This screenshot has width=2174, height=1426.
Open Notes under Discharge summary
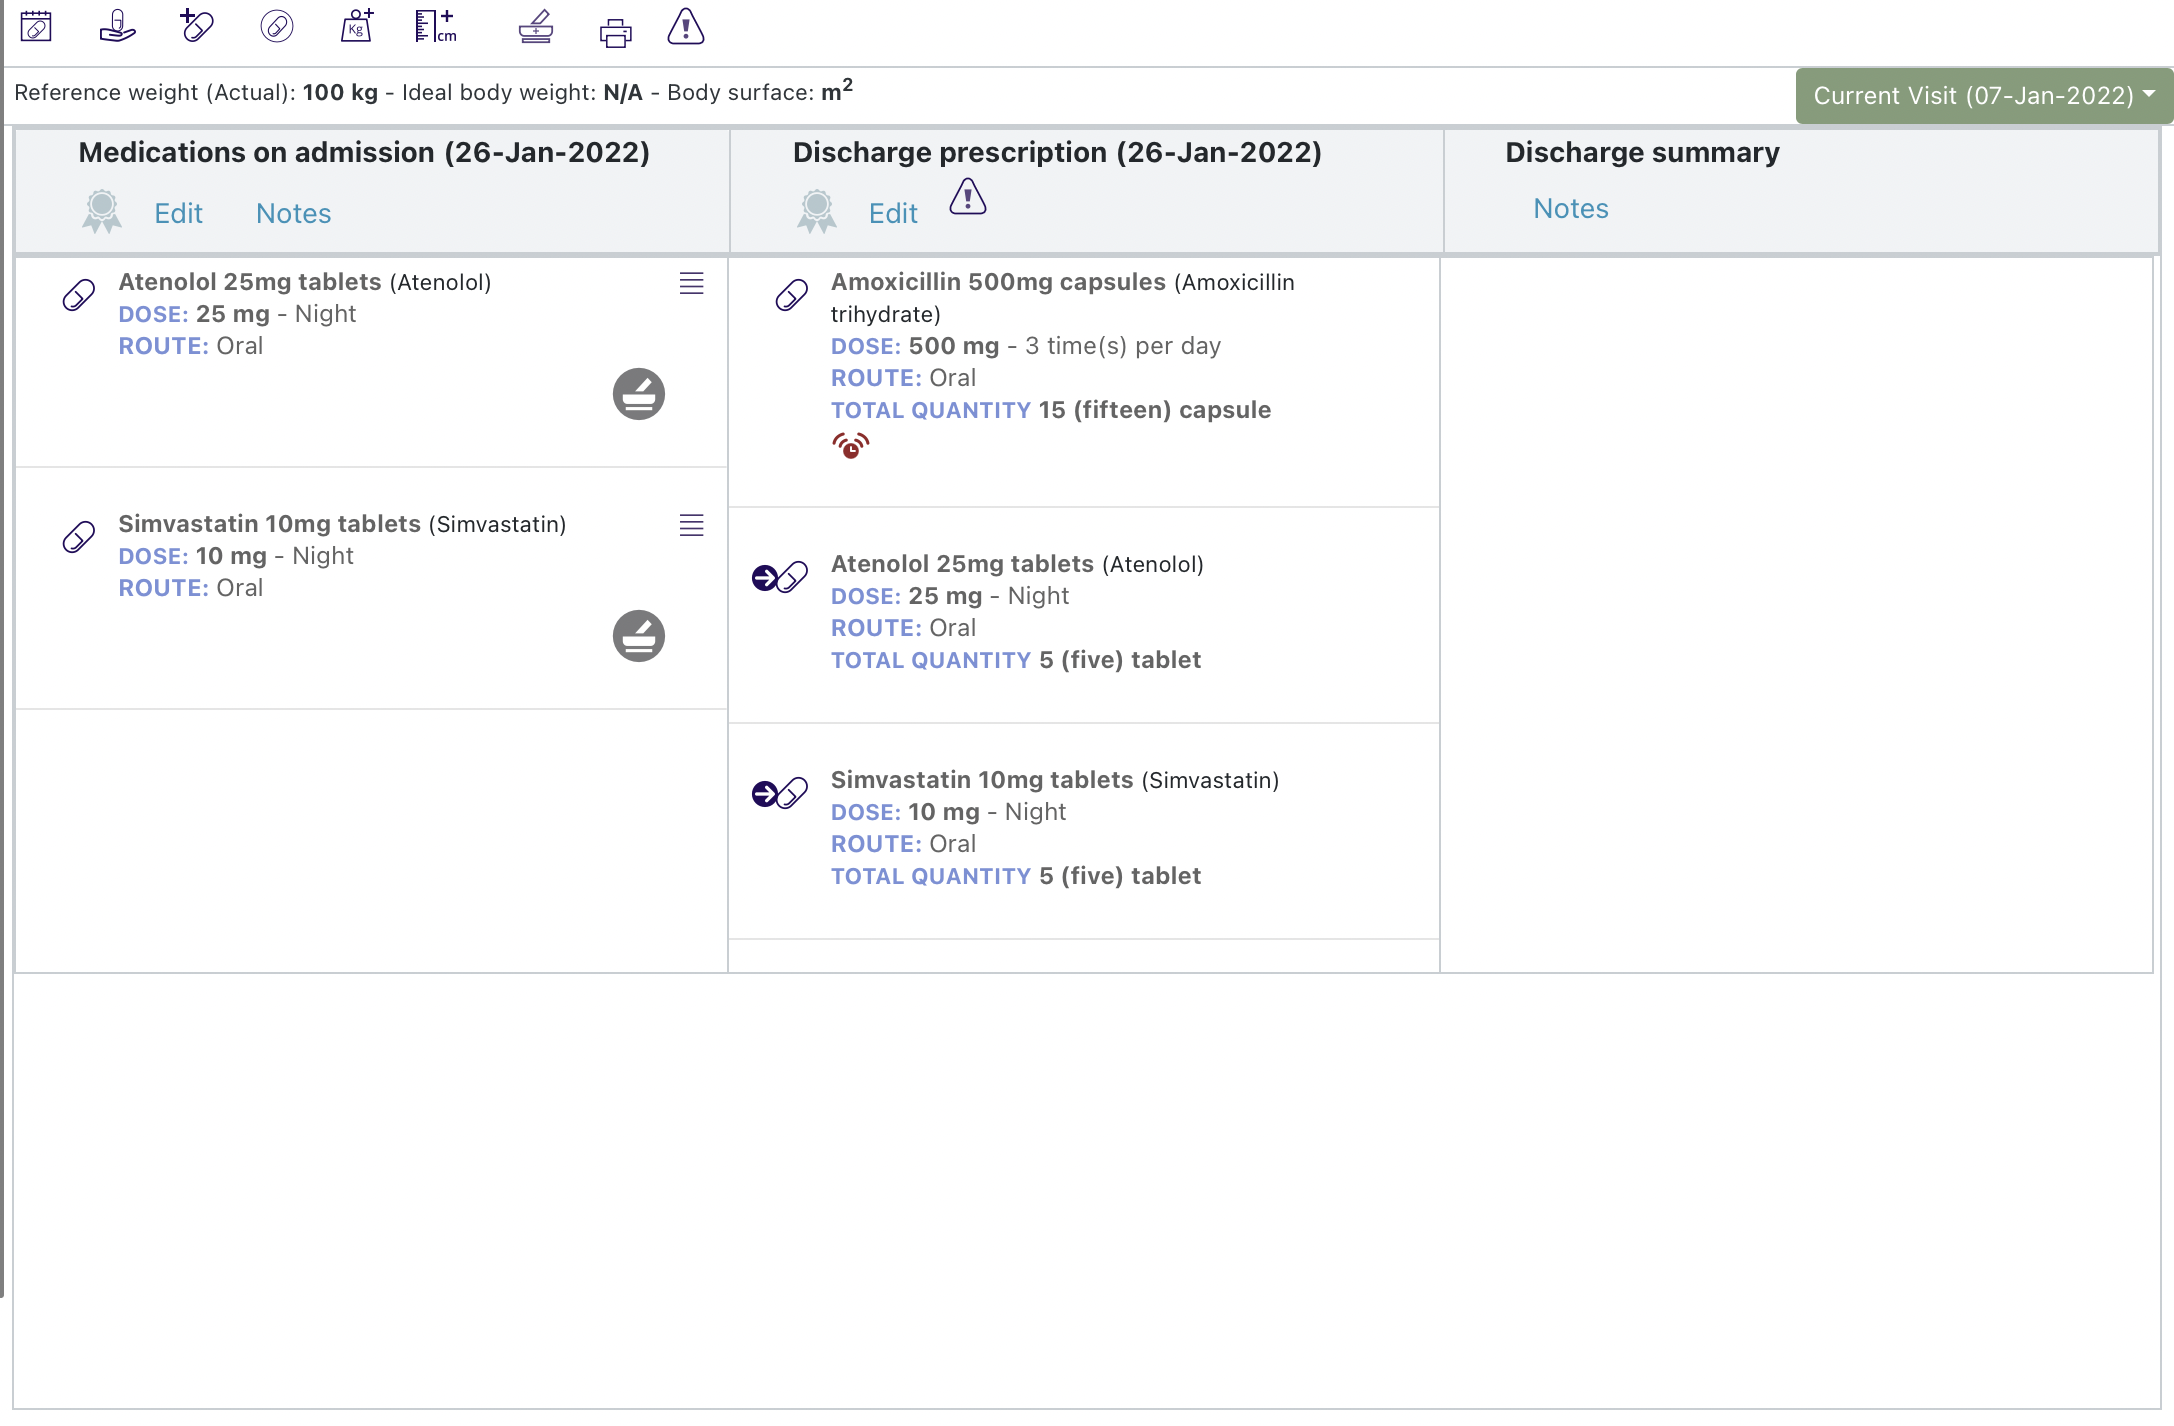(x=1570, y=208)
